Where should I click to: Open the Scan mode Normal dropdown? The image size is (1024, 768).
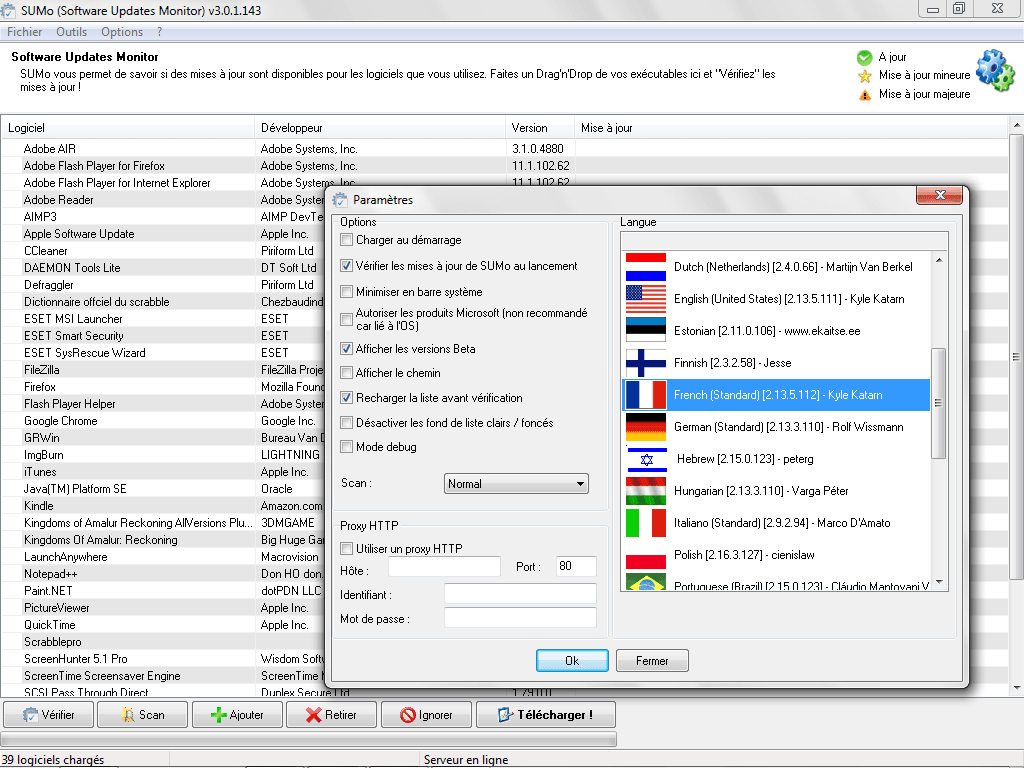click(516, 484)
